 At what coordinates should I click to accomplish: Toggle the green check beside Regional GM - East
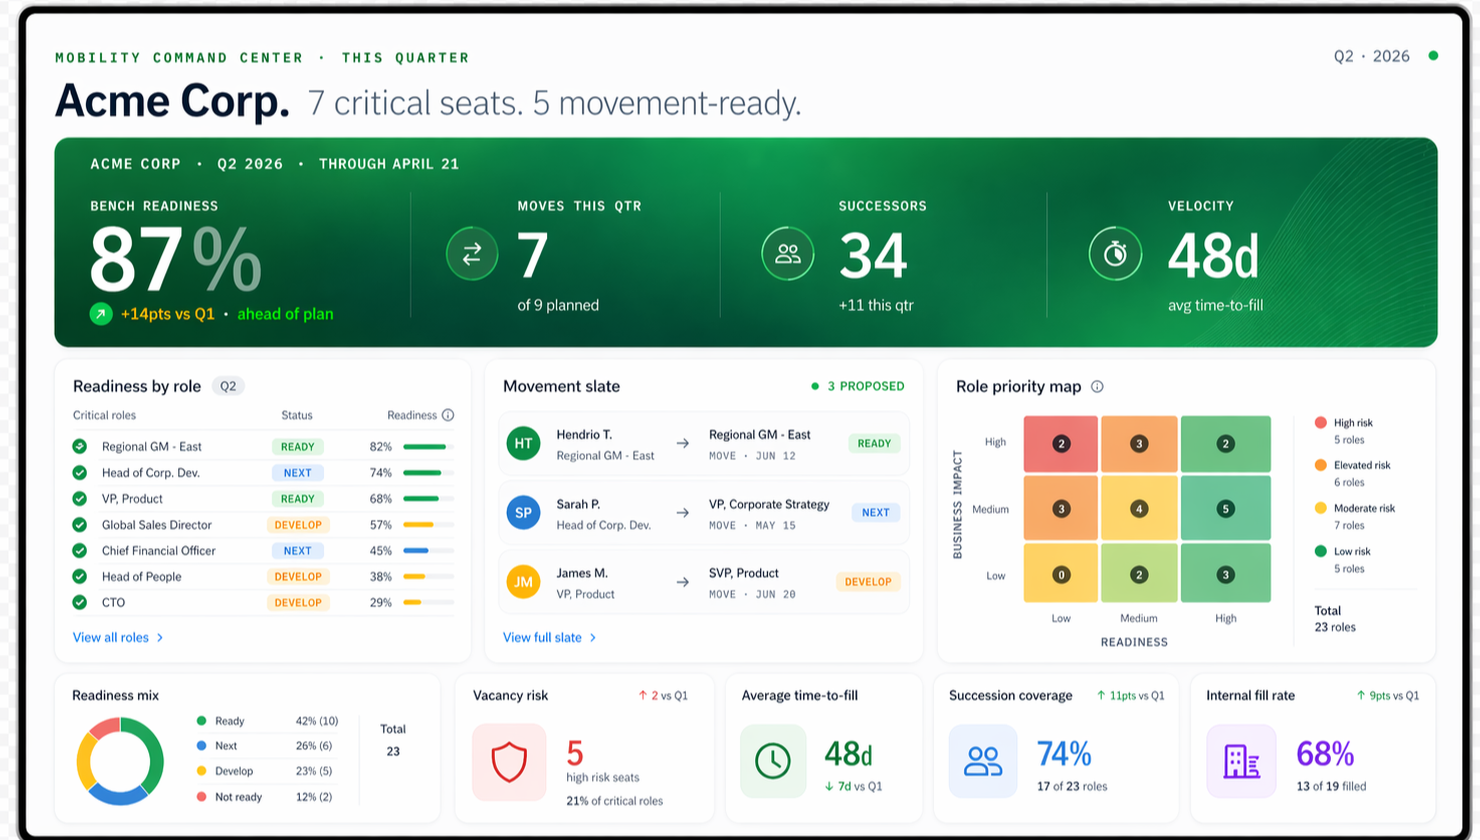tap(81, 446)
